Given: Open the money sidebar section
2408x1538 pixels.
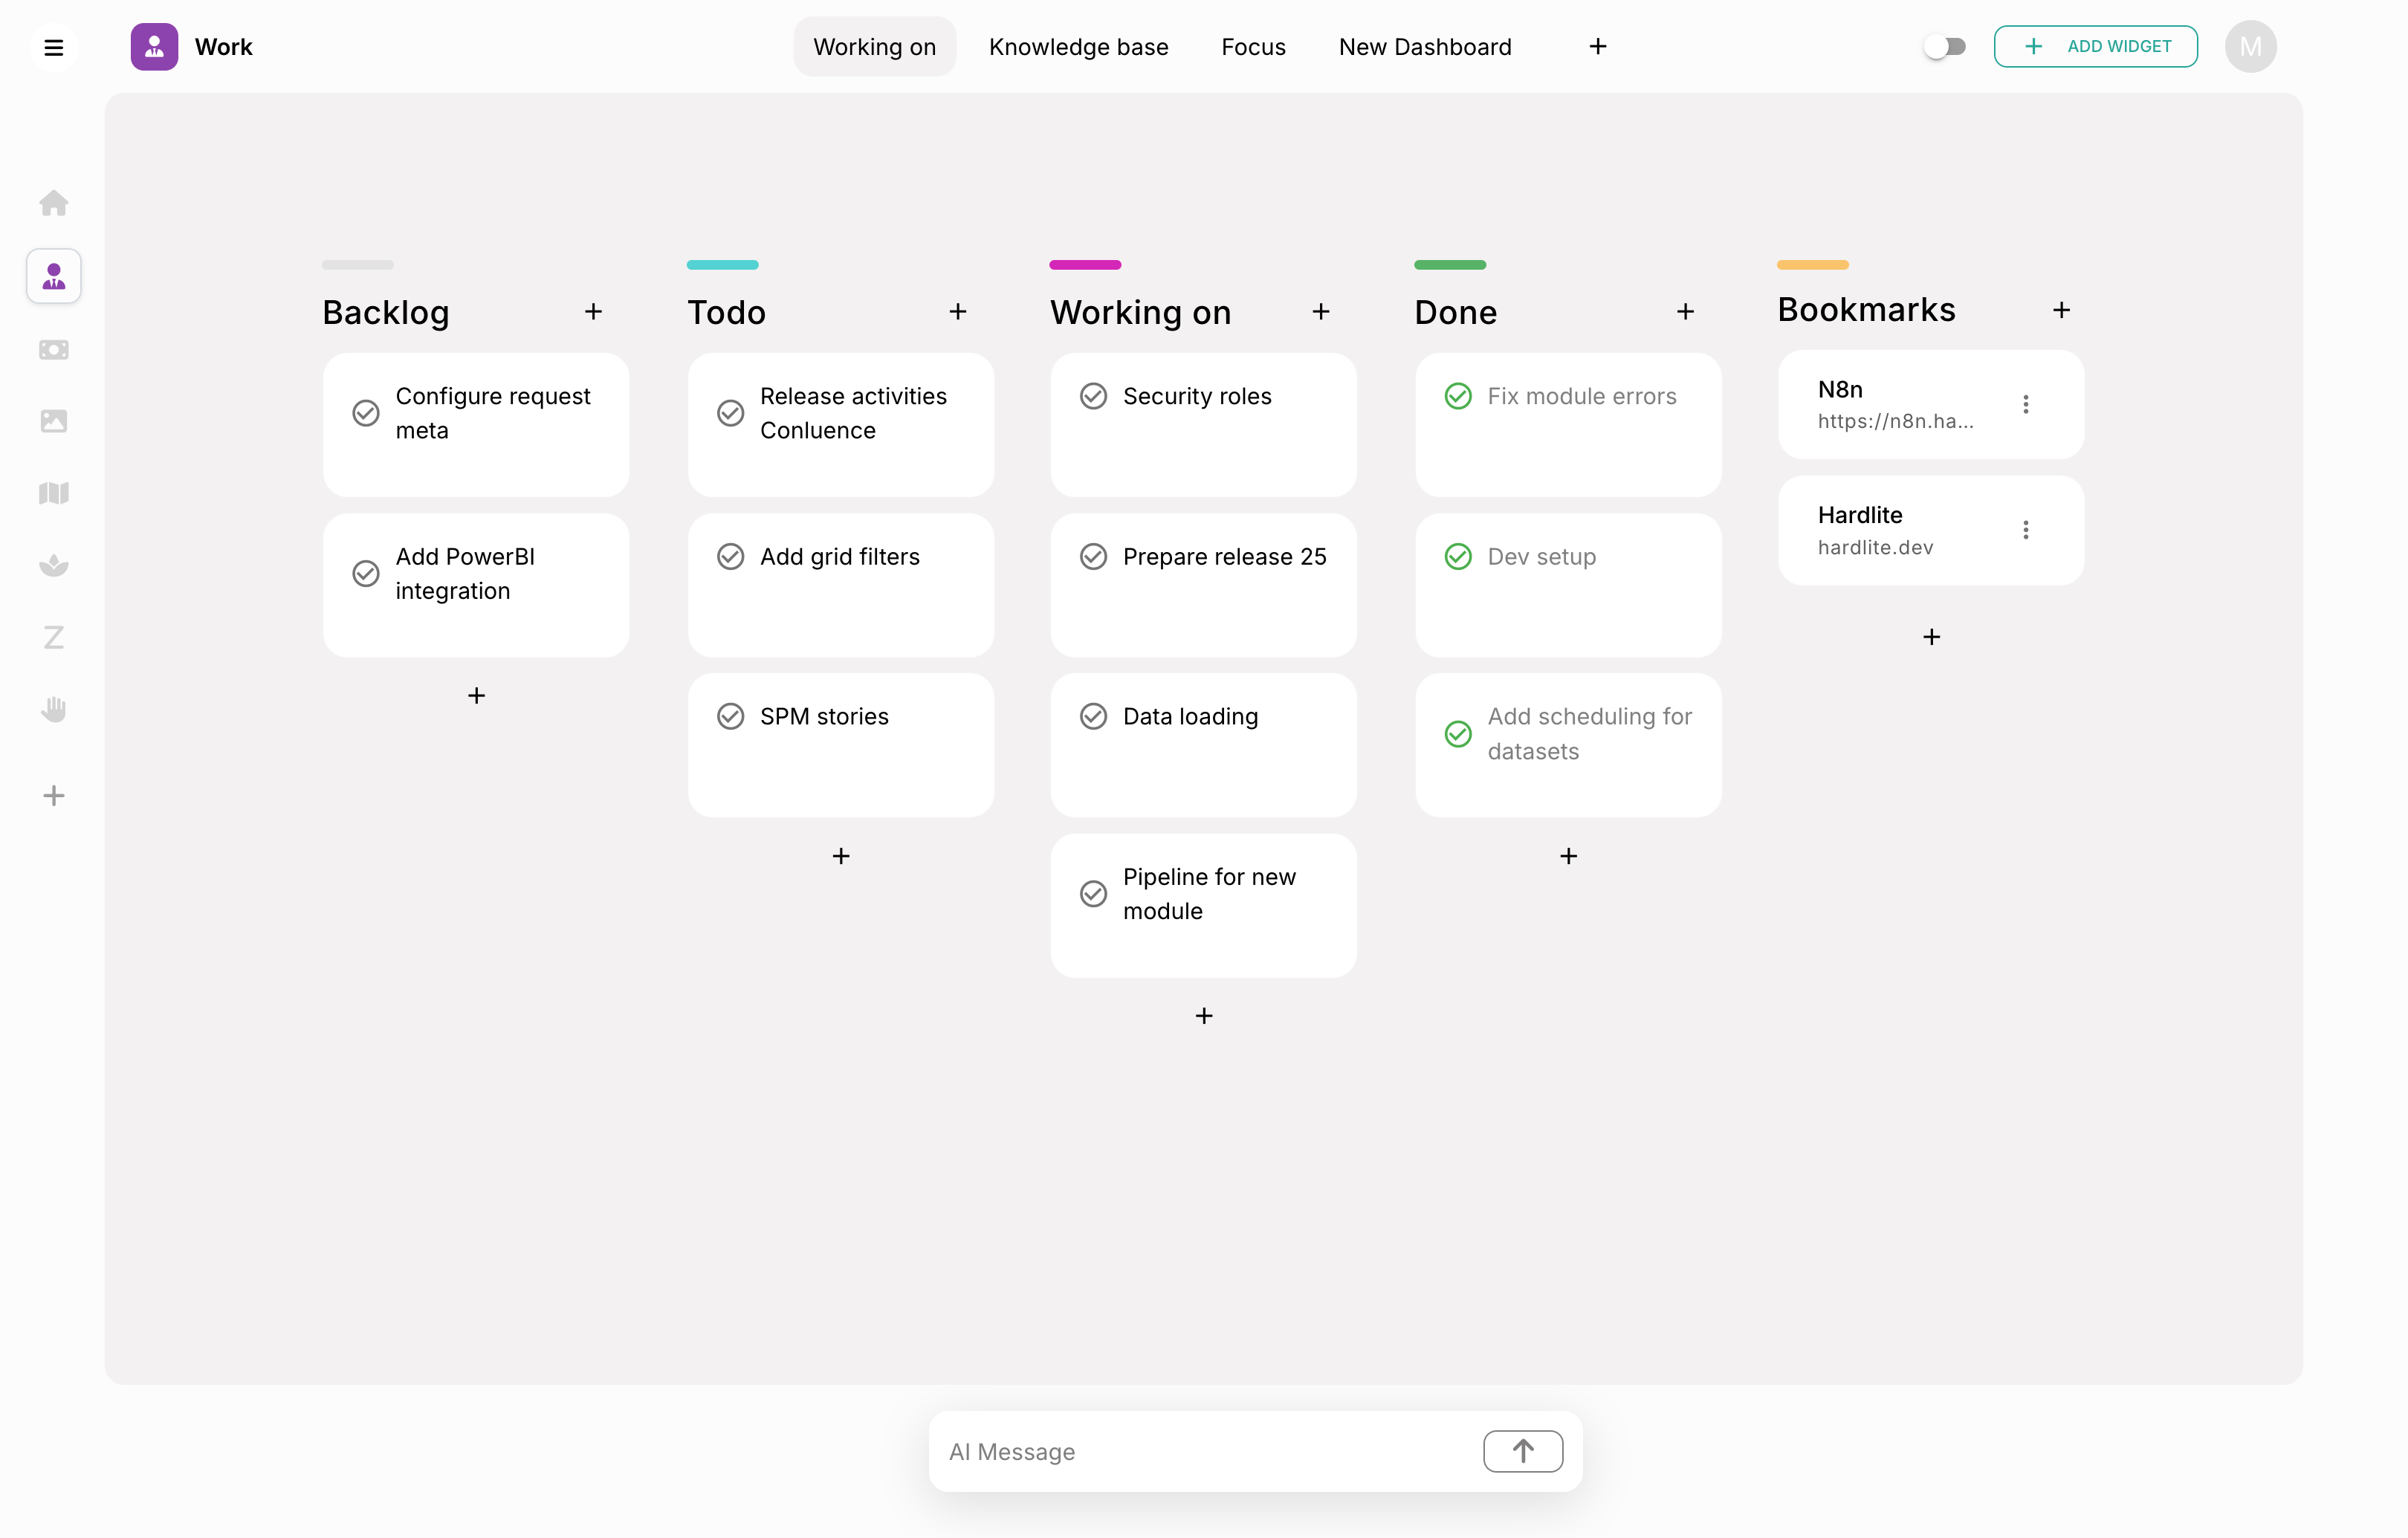Looking at the screenshot, I should (54, 349).
